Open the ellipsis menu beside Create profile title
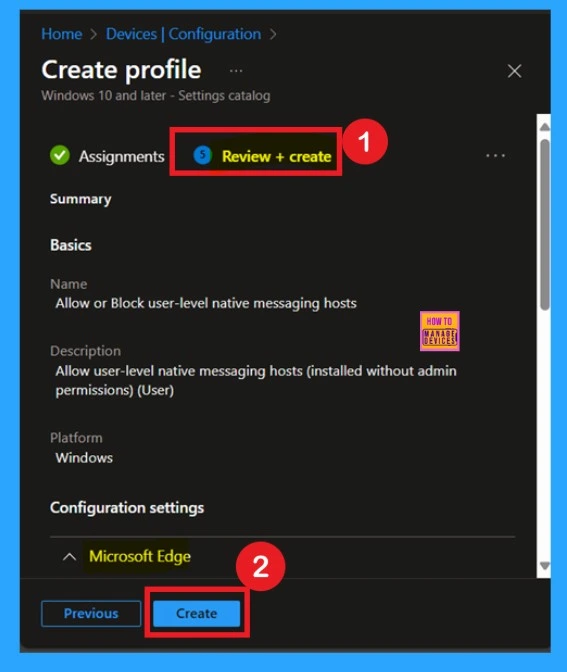Image resolution: width=567 pixels, height=672 pixels. [236, 71]
